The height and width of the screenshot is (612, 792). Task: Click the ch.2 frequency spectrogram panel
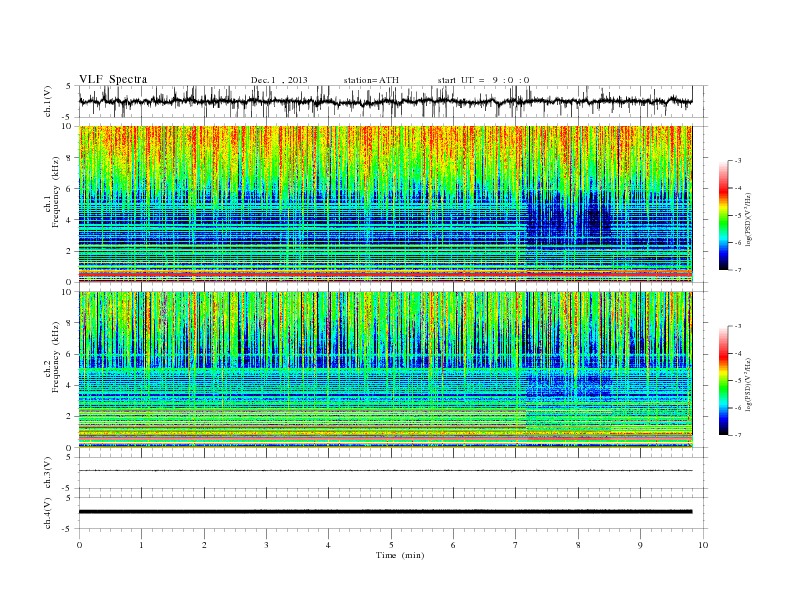coord(385,370)
